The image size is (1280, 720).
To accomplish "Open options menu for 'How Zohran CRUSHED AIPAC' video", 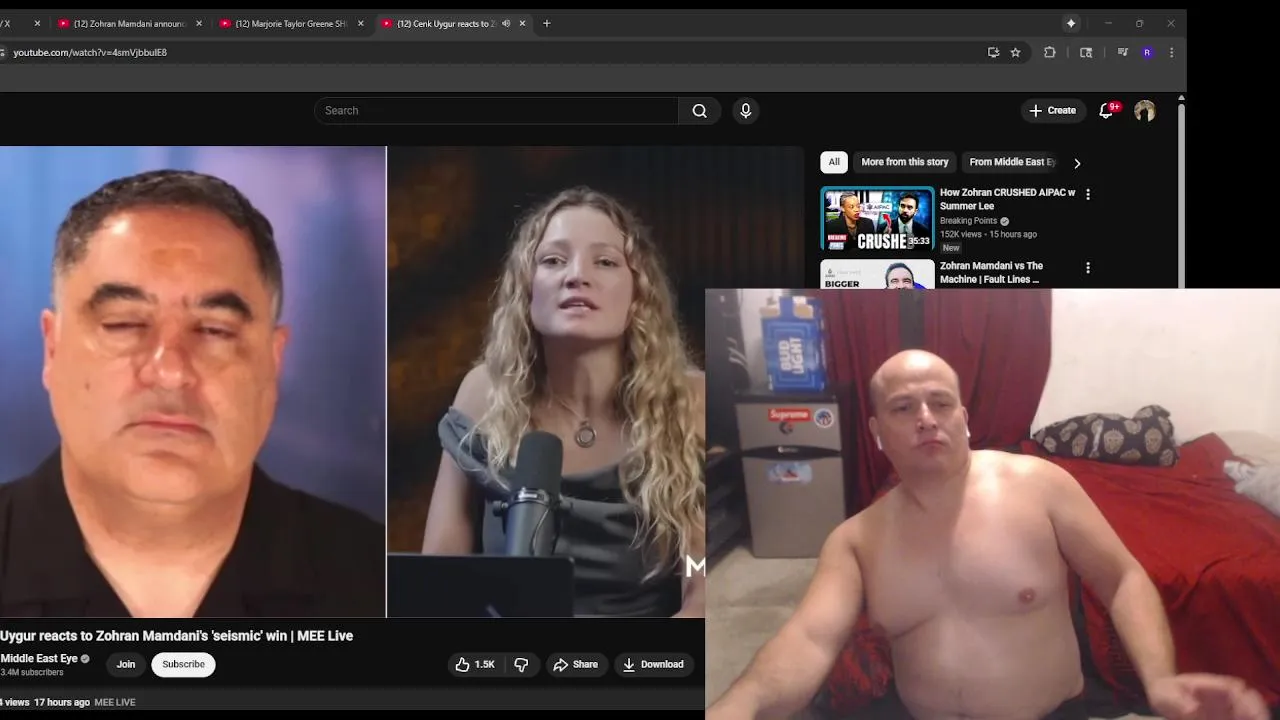I will [1088, 195].
